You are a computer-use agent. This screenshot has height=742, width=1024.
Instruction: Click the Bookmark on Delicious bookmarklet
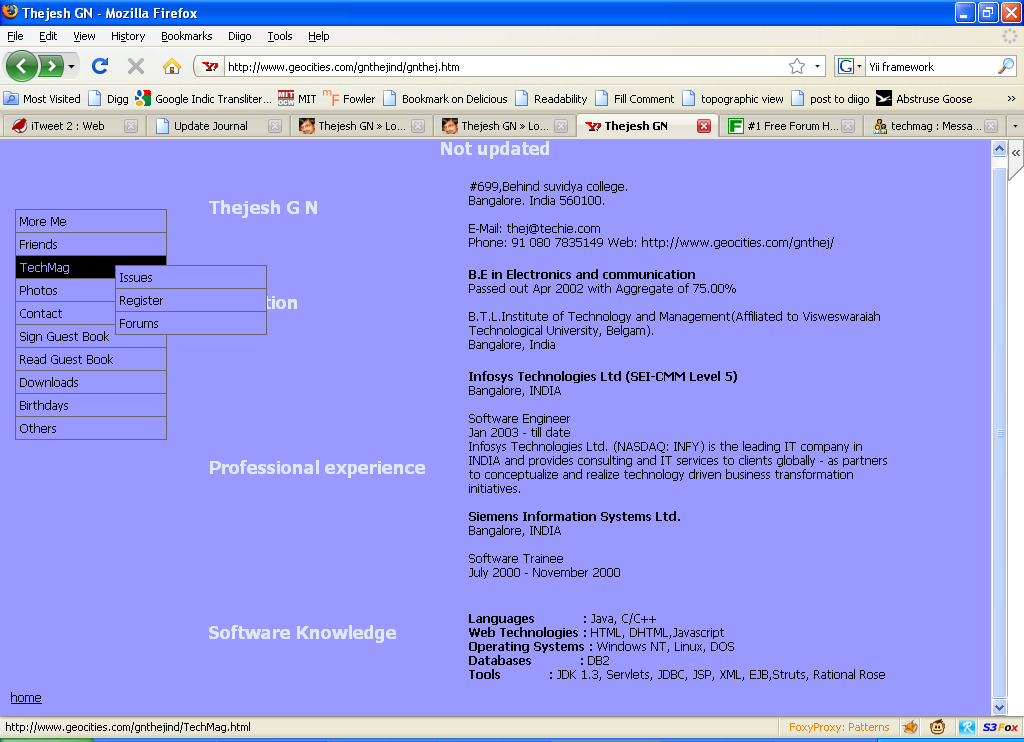[x=445, y=99]
